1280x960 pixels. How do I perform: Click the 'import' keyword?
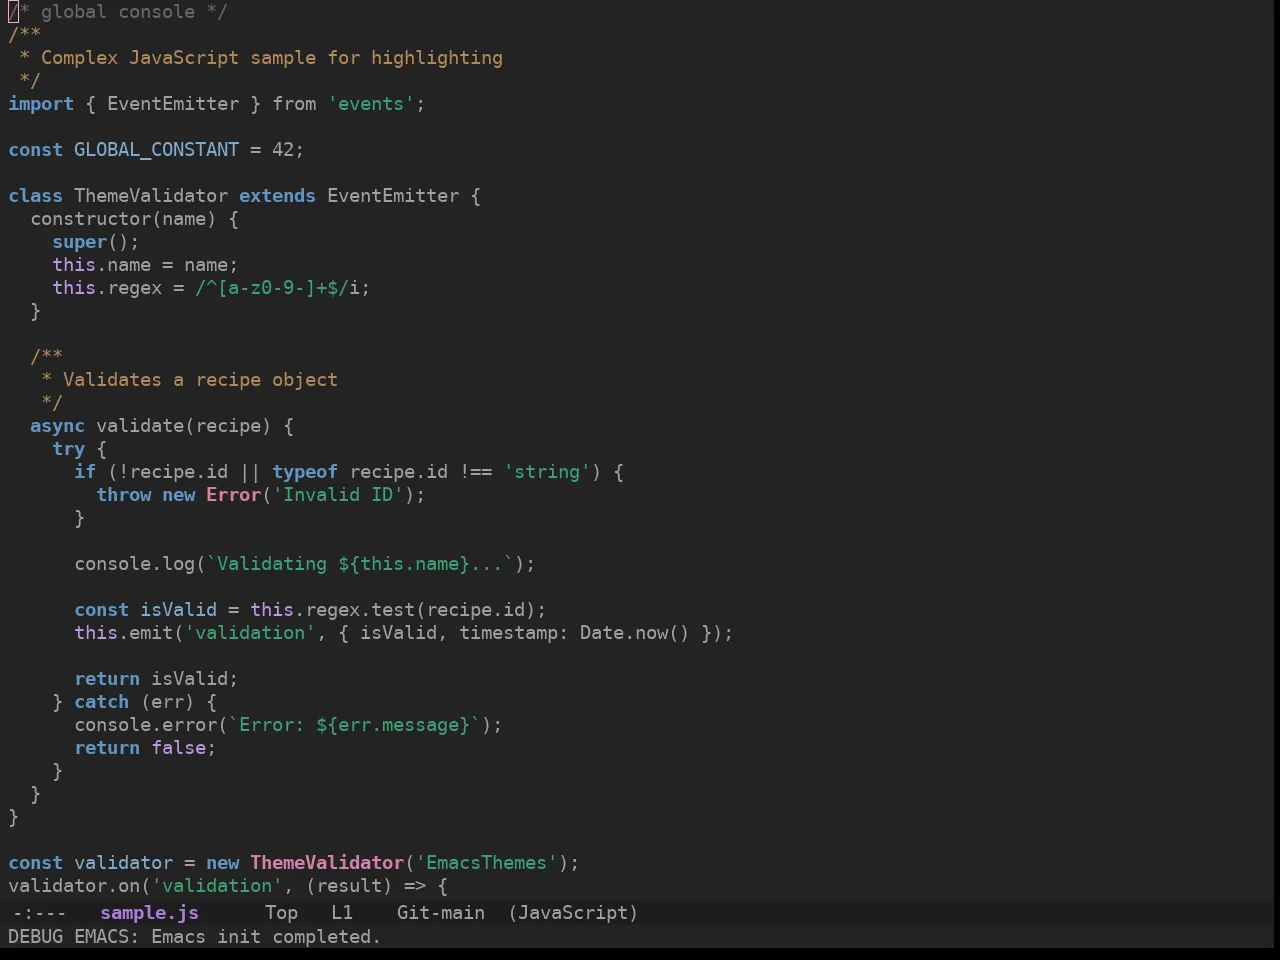pos(41,104)
